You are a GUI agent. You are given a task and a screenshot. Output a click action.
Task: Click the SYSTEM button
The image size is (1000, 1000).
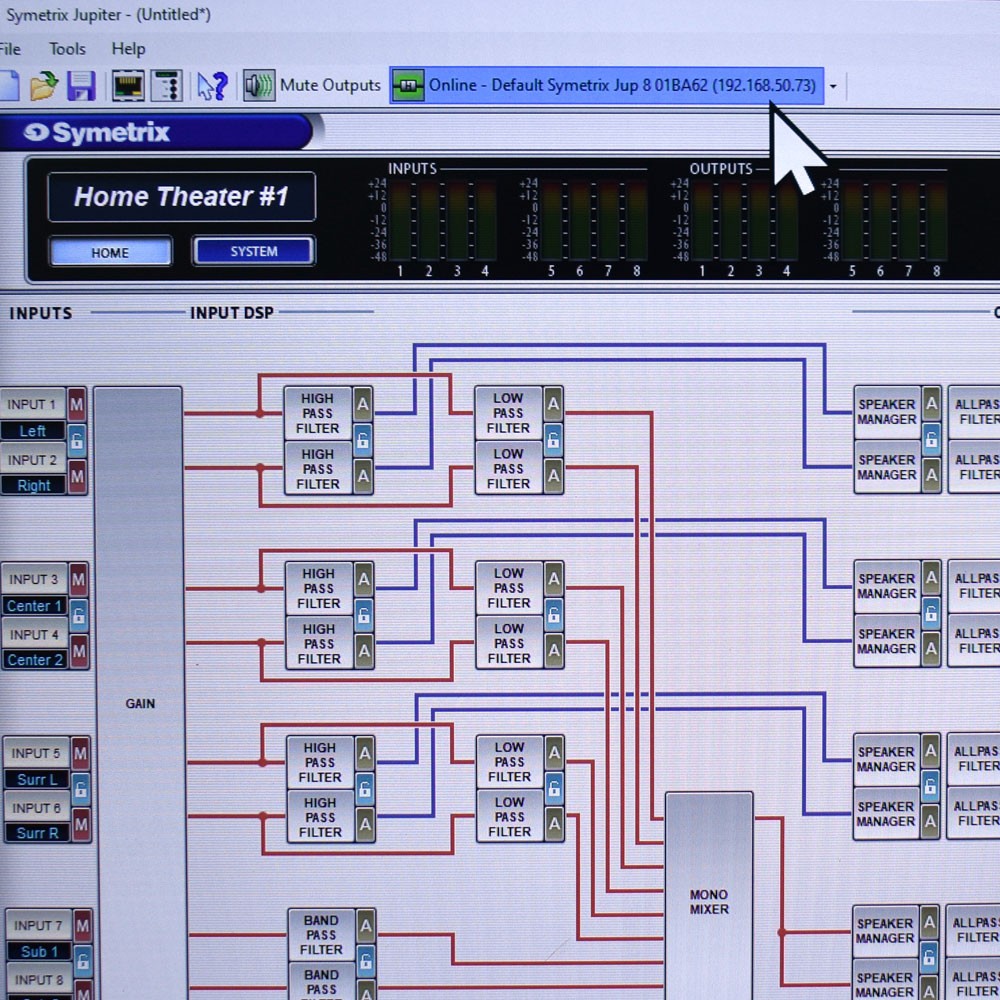coord(254,251)
